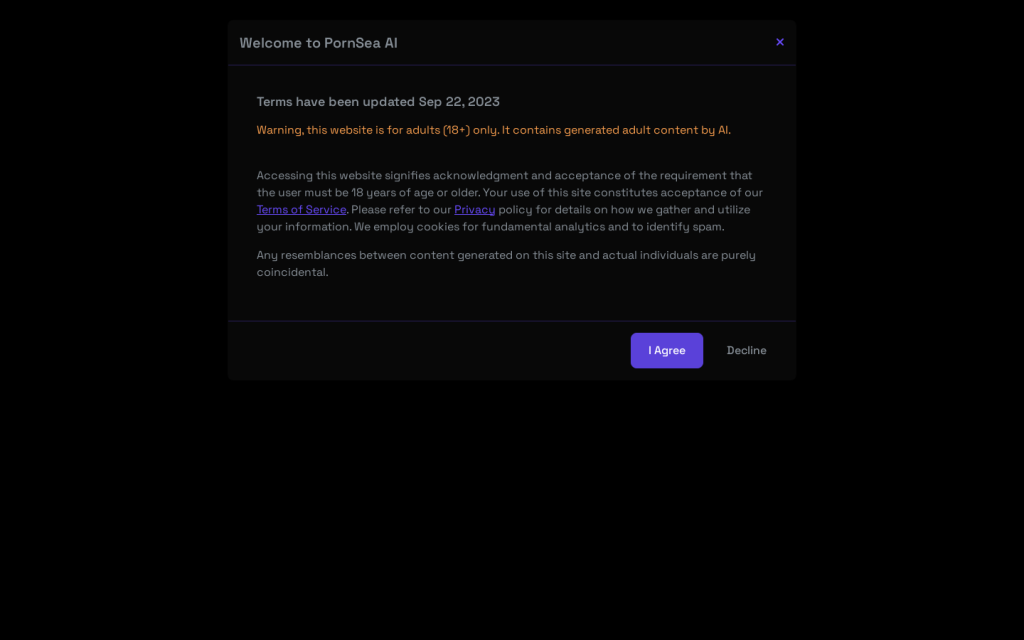Viewport: 1024px width, 640px height.
Task: Click the orange adults-only warning text
Action: [x=494, y=130]
